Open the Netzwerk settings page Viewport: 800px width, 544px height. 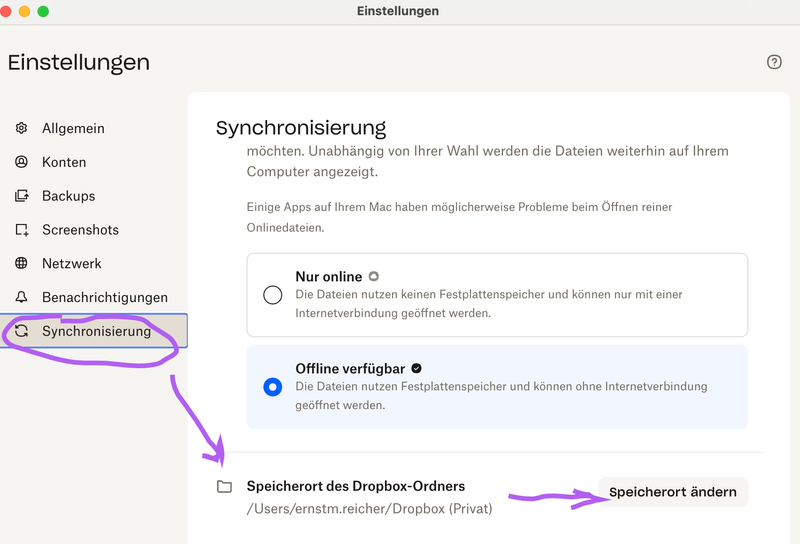(x=72, y=264)
